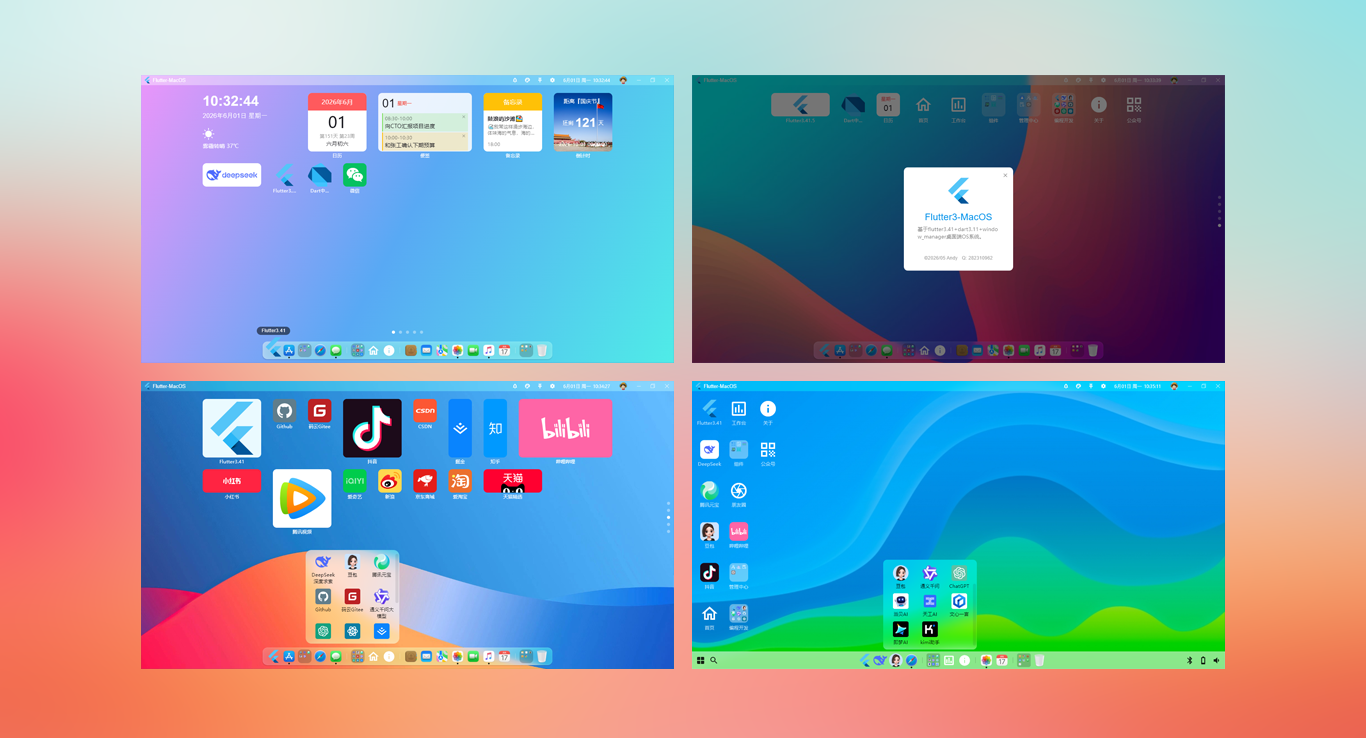Image resolution: width=1366 pixels, height=738 pixels.
Task: Open the 新浪 Weibo tile
Action: [390, 481]
